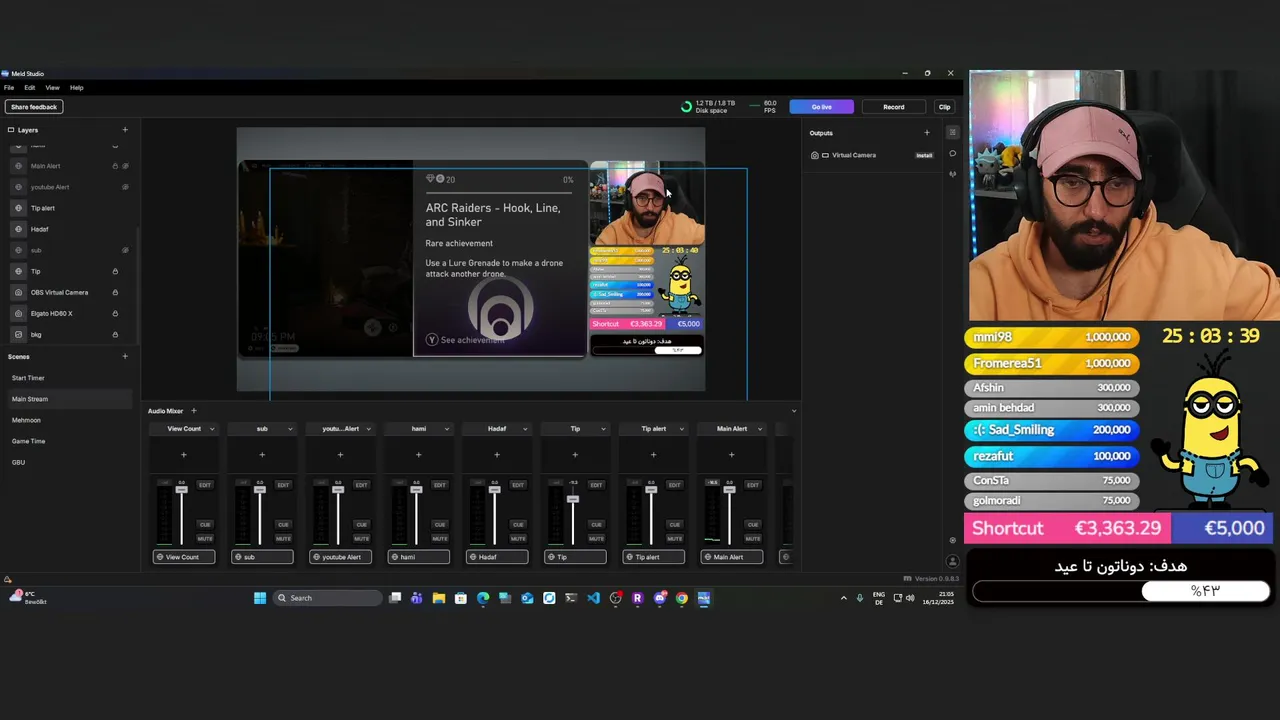This screenshot has width=1280, height=720.
Task: Add effect to Hadaf channel
Action: click(x=496, y=455)
